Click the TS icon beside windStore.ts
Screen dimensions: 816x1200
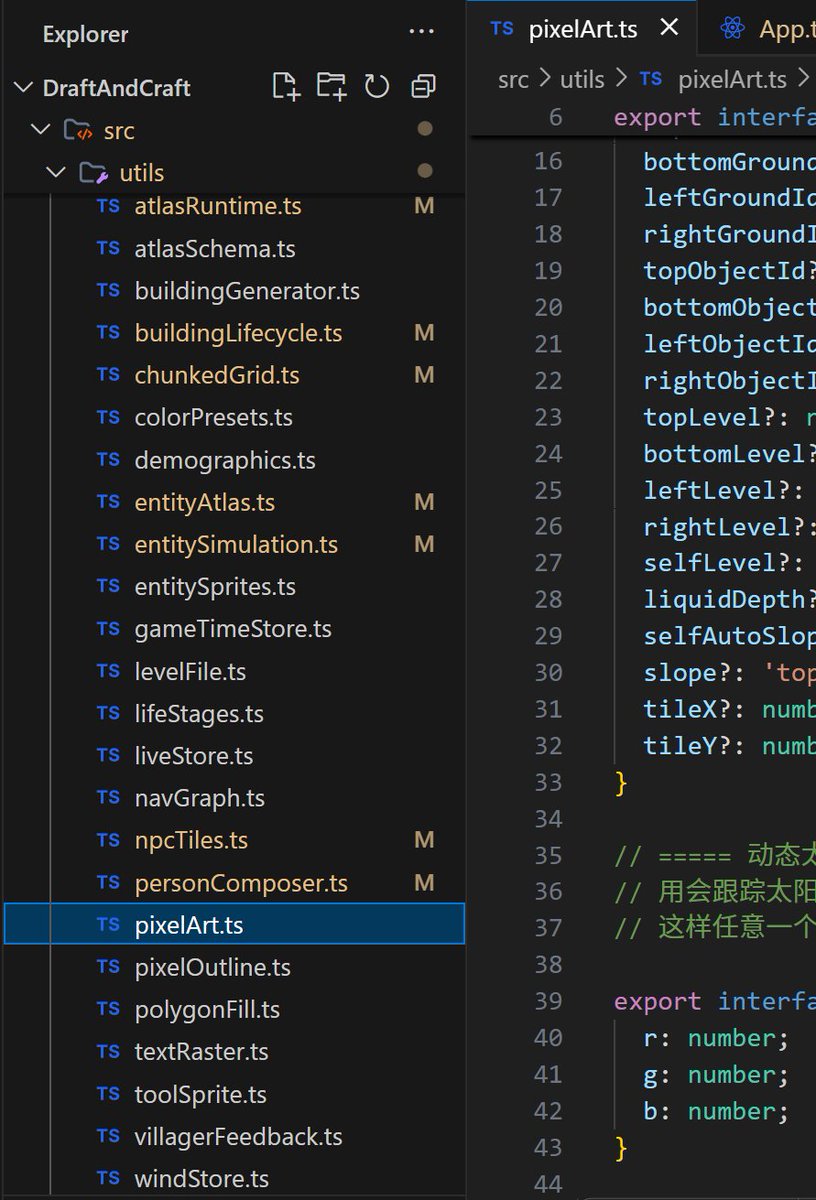[x=108, y=1178]
